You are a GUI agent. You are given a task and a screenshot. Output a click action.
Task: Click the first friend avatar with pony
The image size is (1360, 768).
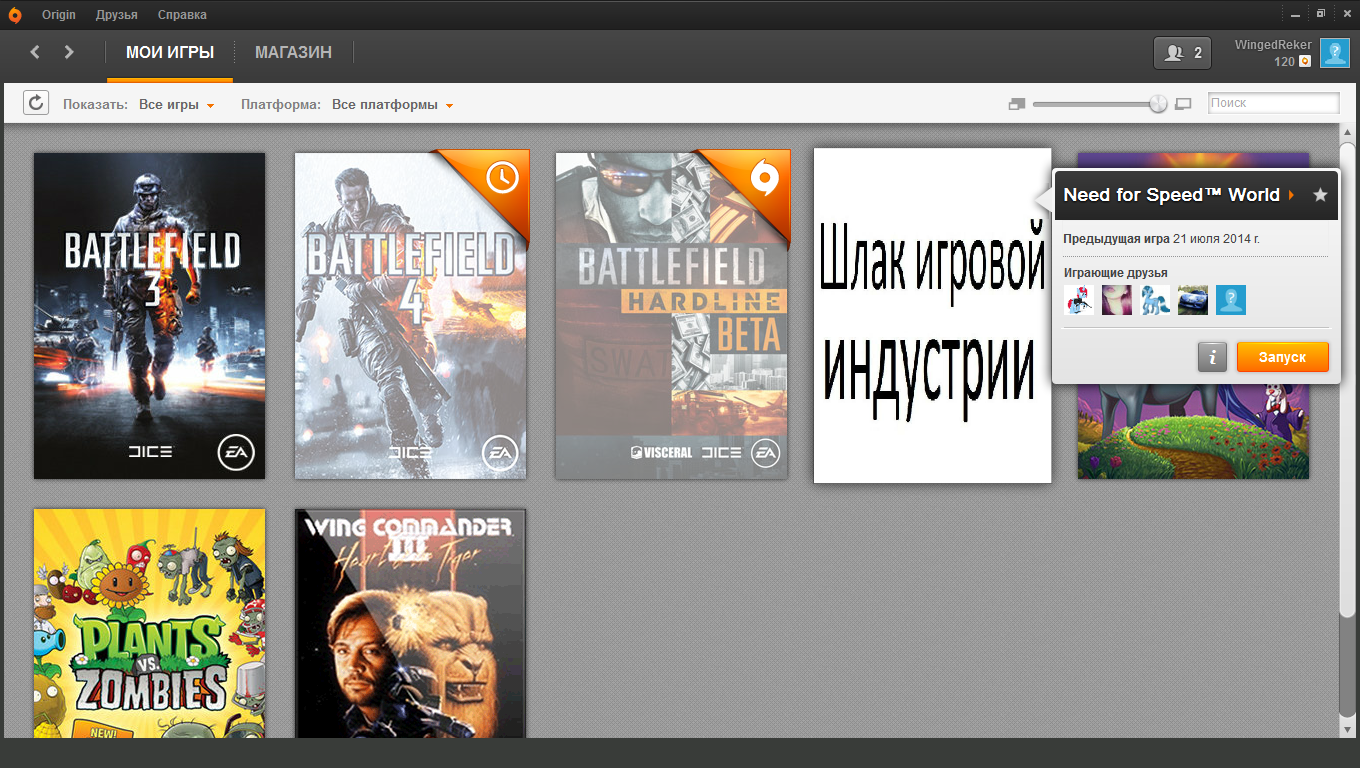pos(1079,300)
